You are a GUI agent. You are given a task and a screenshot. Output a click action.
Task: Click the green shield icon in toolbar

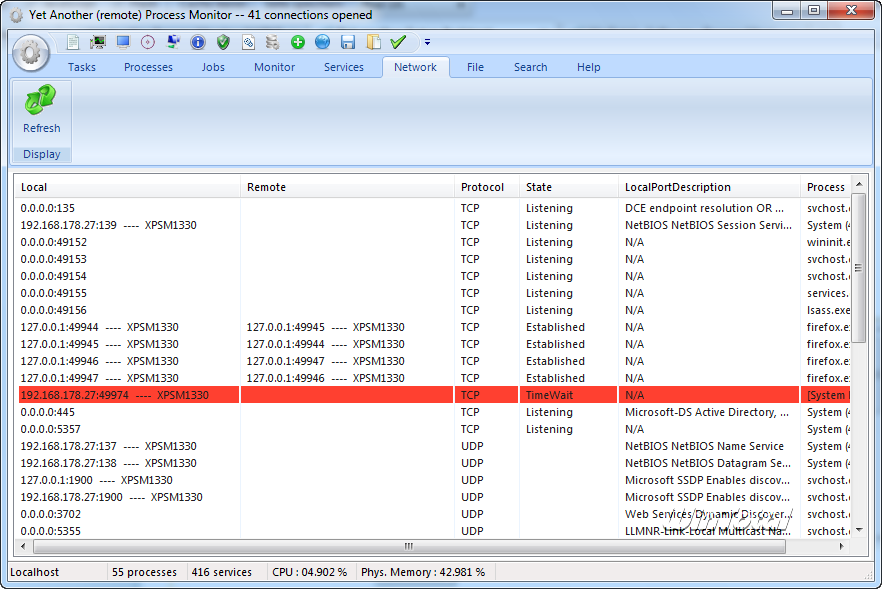click(223, 42)
